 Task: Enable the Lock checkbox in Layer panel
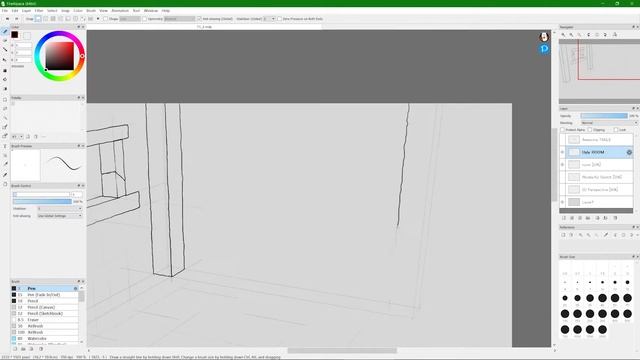click(x=616, y=130)
